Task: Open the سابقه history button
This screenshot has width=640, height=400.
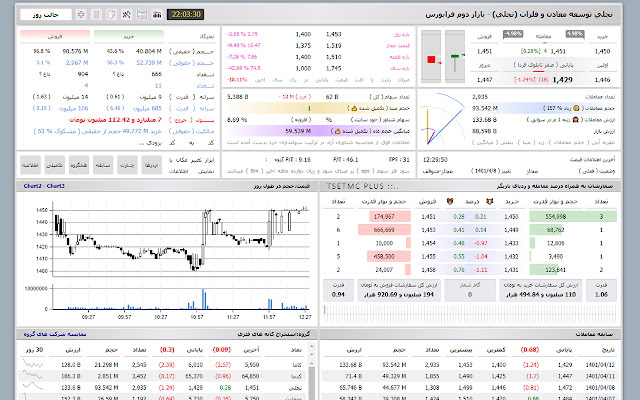Action: coord(103,165)
